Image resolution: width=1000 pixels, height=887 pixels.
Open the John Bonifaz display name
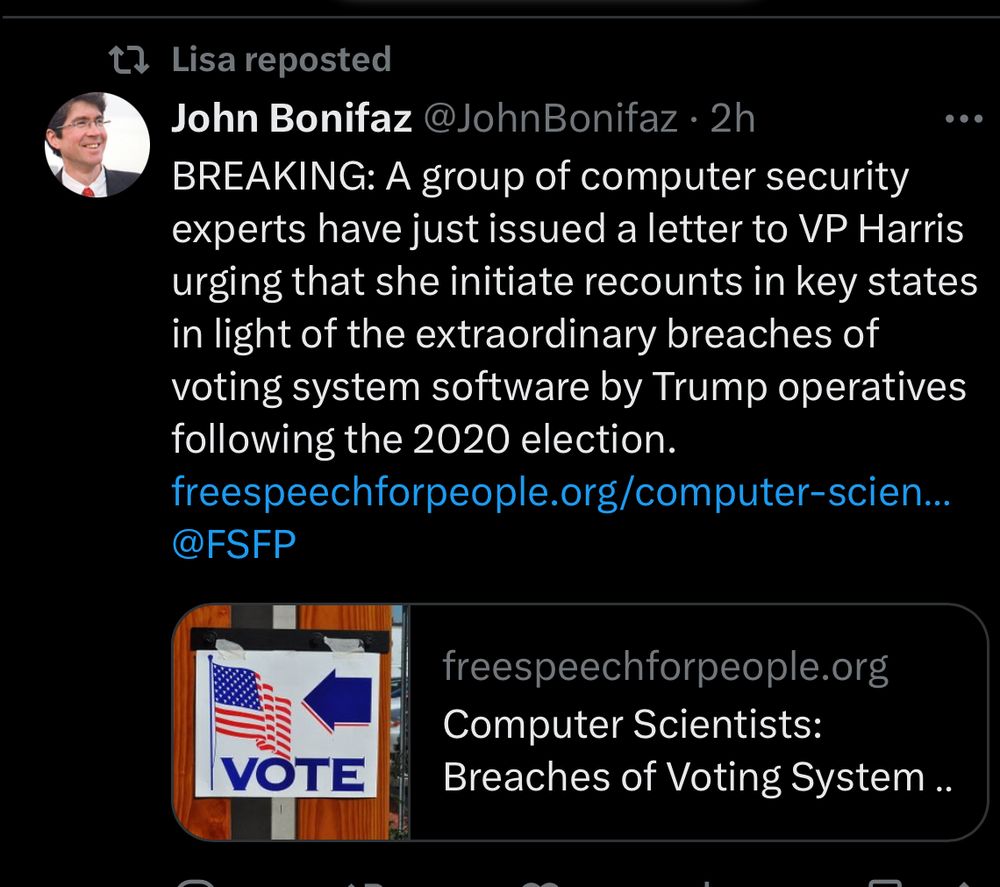point(291,120)
